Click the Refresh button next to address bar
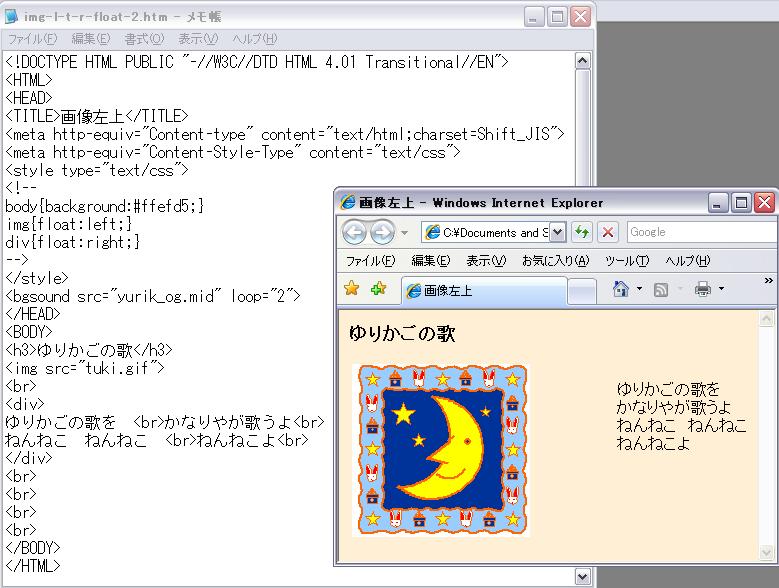 click(x=582, y=232)
